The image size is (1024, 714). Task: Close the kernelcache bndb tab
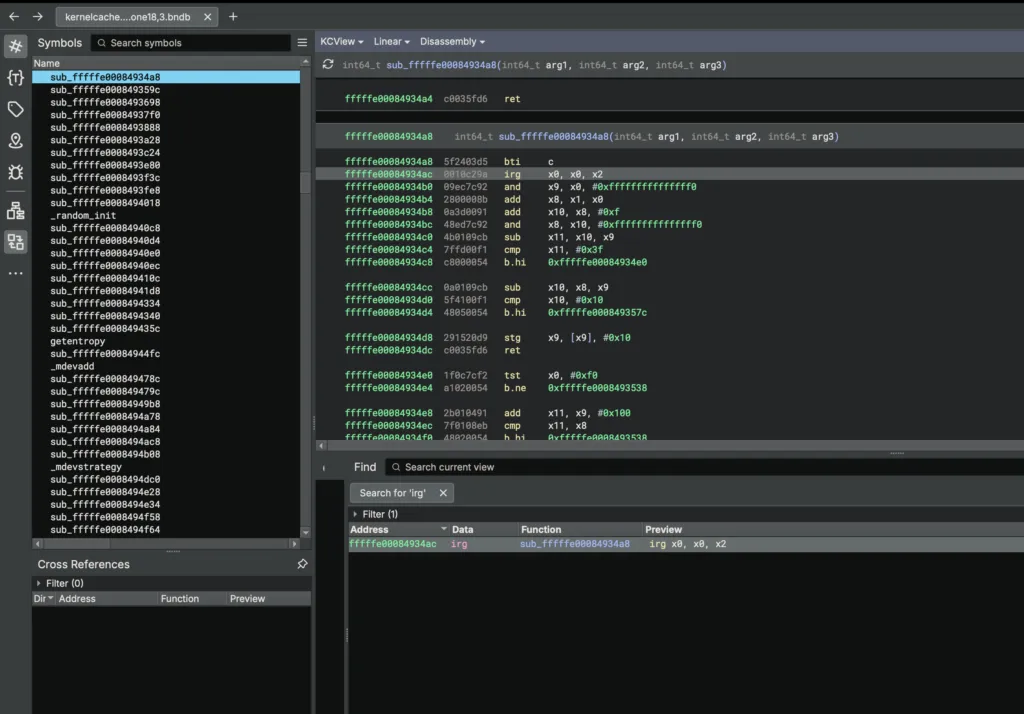click(x=207, y=17)
